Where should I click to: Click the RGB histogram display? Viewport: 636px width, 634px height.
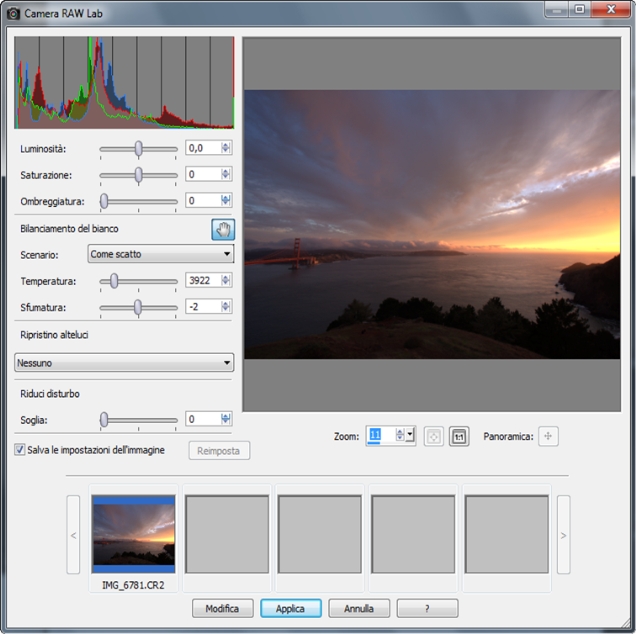tap(124, 83)
